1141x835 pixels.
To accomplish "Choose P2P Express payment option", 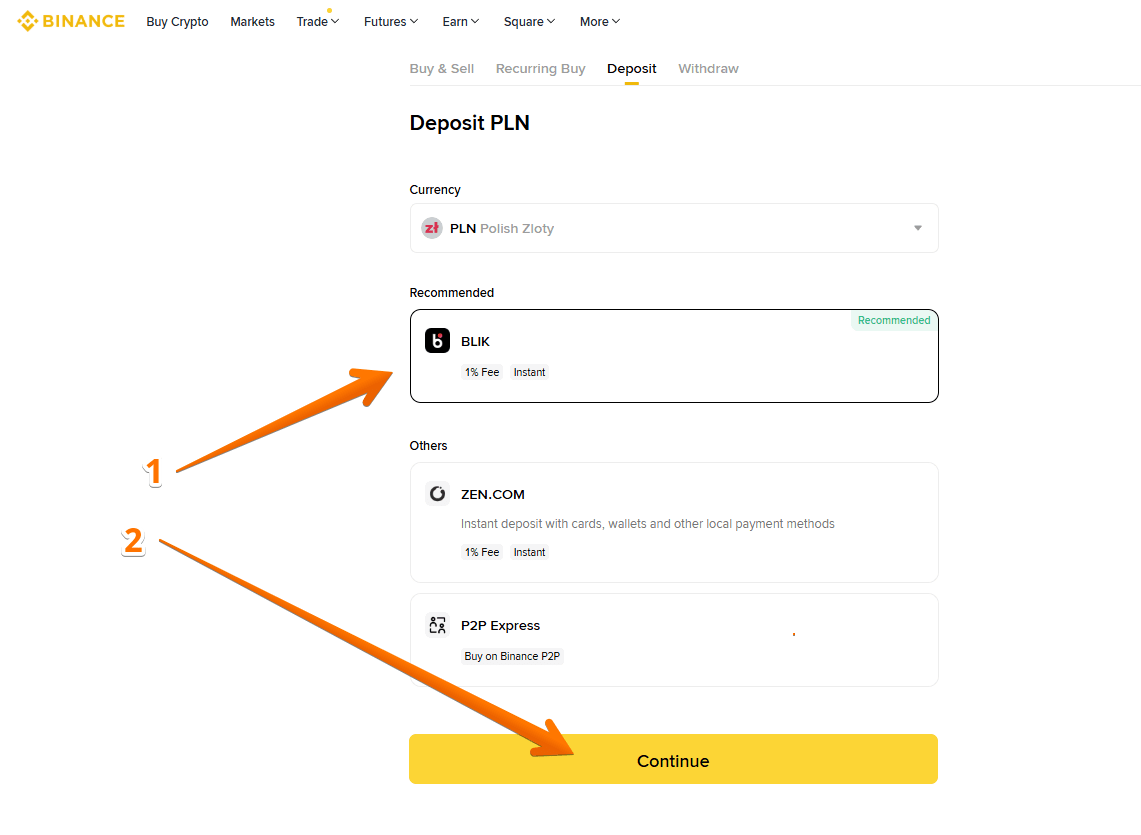I will pyautogui.click(x=673, y=639).
